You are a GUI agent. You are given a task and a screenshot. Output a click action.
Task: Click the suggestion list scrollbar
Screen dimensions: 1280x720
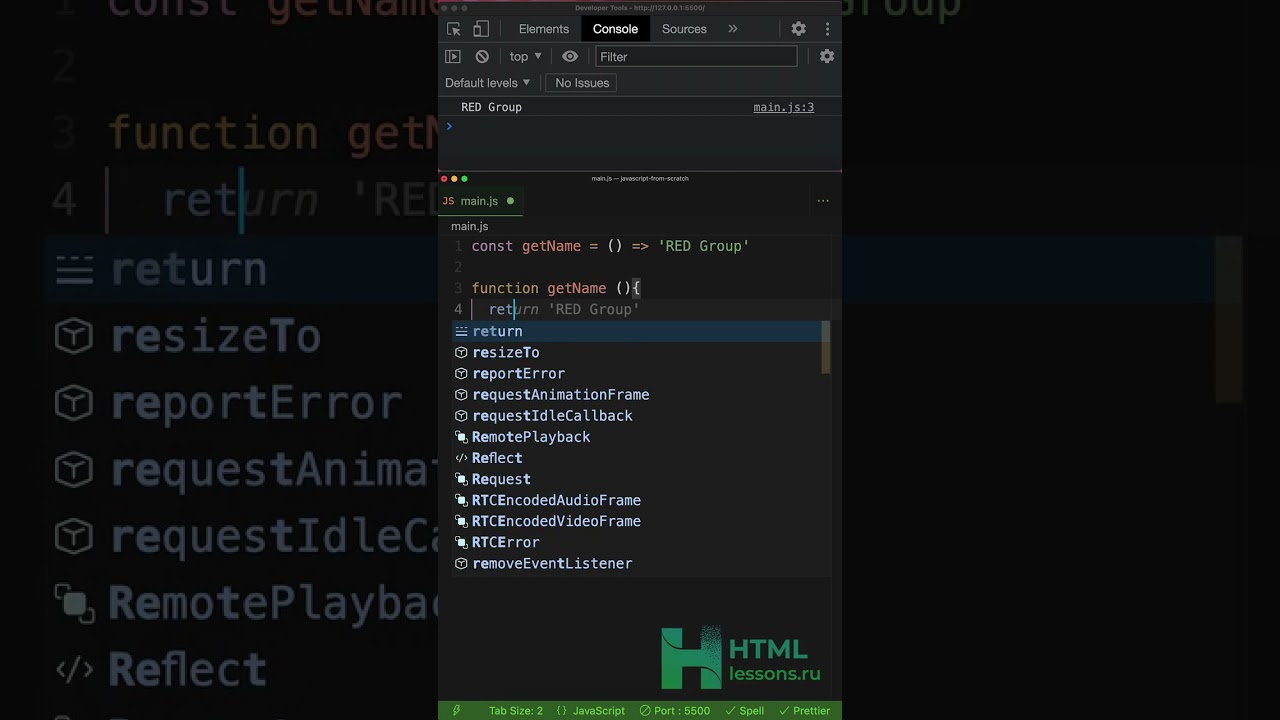pos(826,347)
